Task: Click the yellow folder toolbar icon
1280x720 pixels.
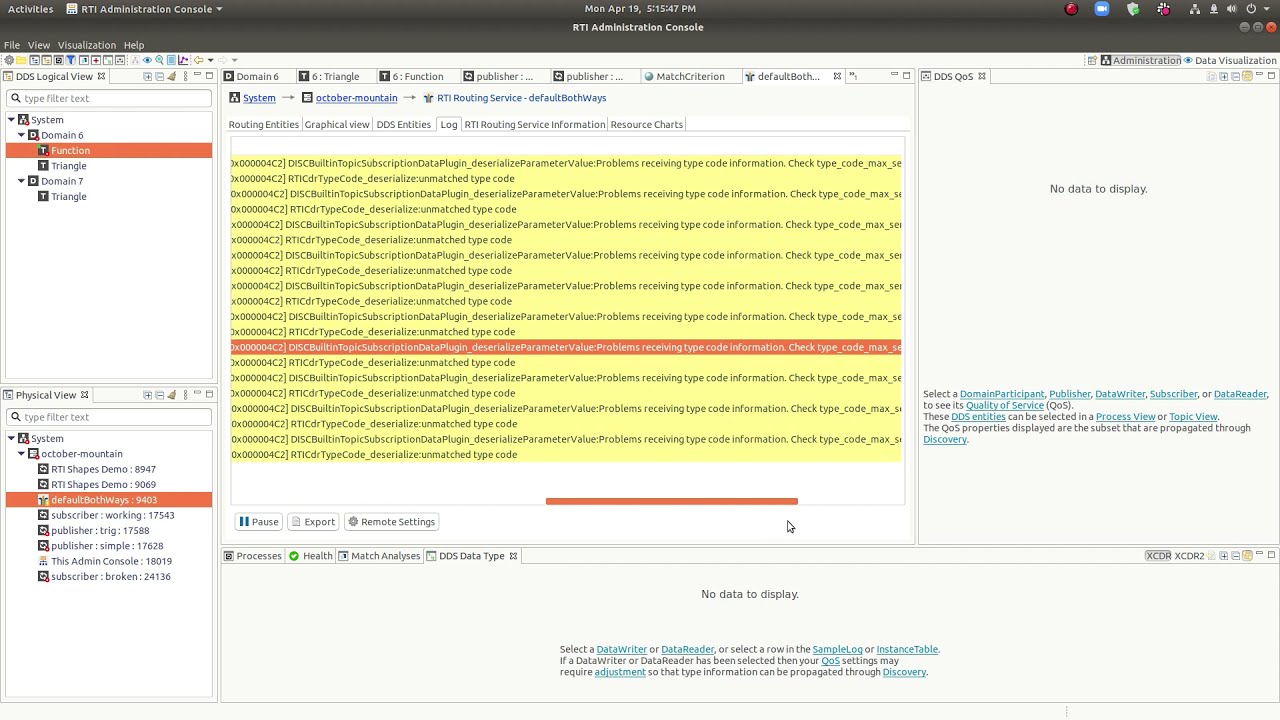Action: tap(21, 60)
